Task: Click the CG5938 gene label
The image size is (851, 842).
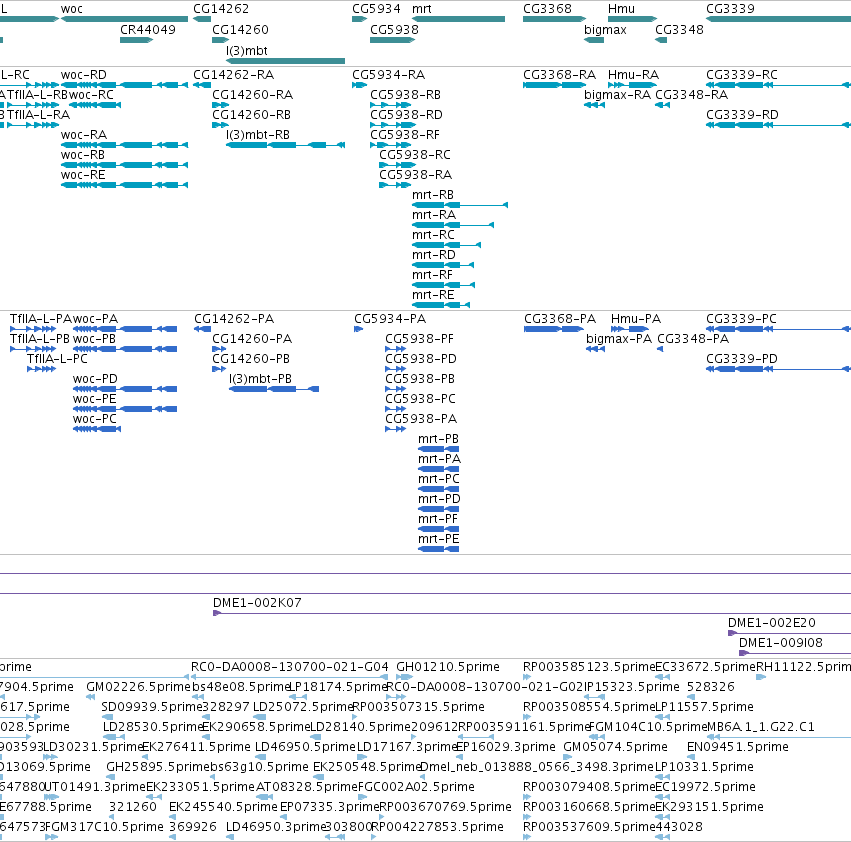Action: [x=394, y=30]
